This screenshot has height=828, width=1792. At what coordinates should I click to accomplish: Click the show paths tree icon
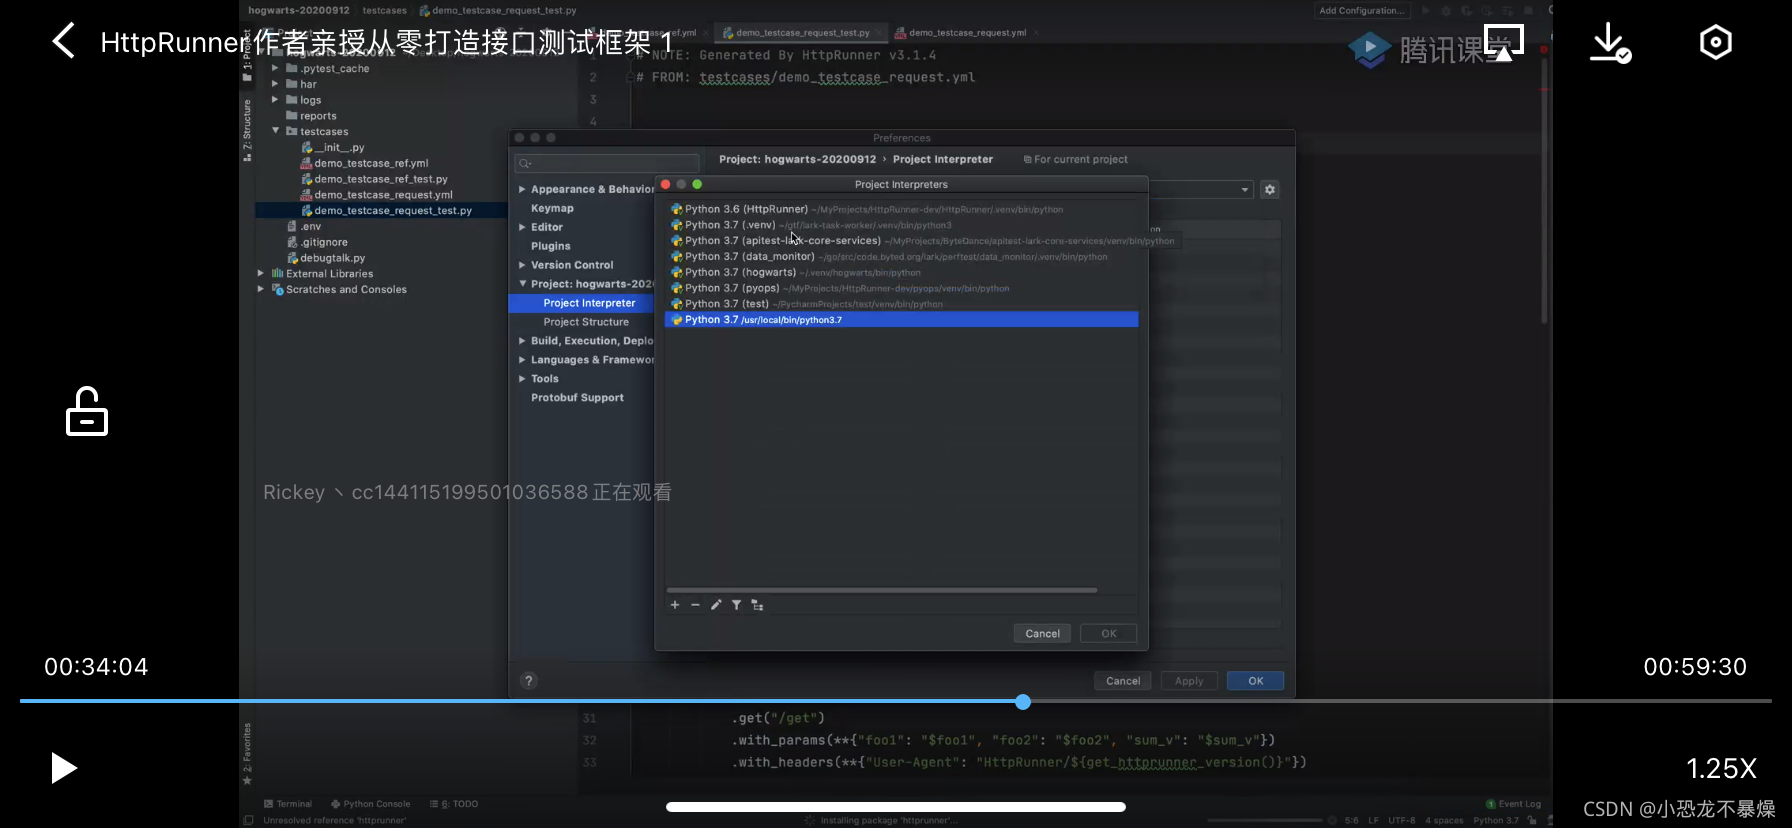[757, 605]
